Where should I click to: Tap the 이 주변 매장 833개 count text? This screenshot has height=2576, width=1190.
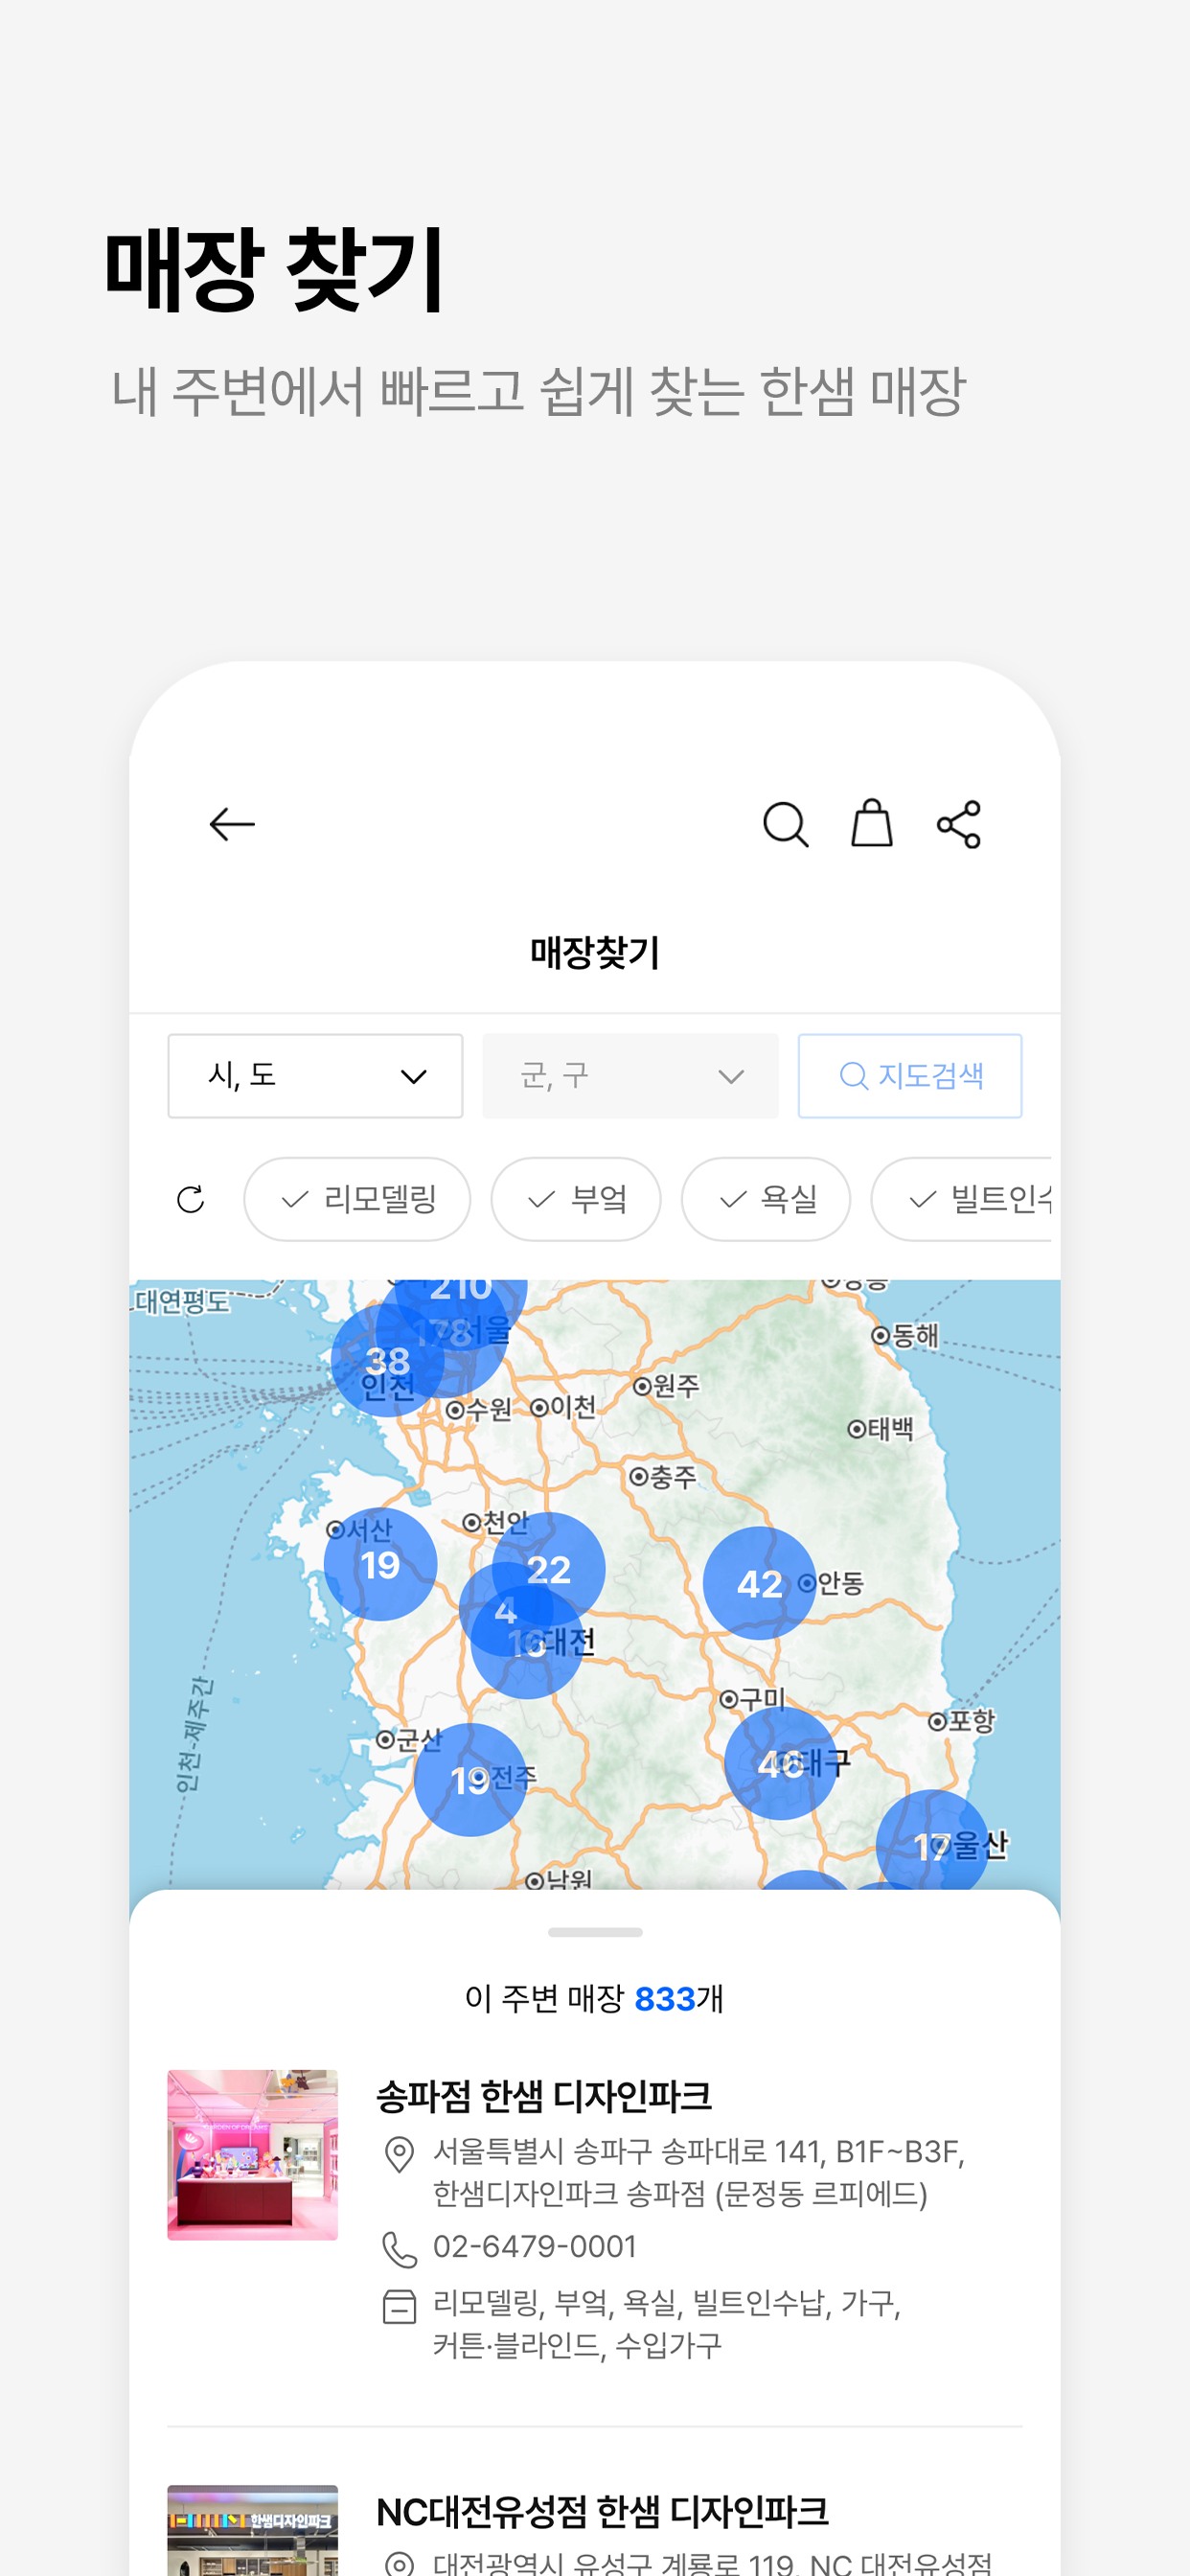click(x=594, y=1999)
